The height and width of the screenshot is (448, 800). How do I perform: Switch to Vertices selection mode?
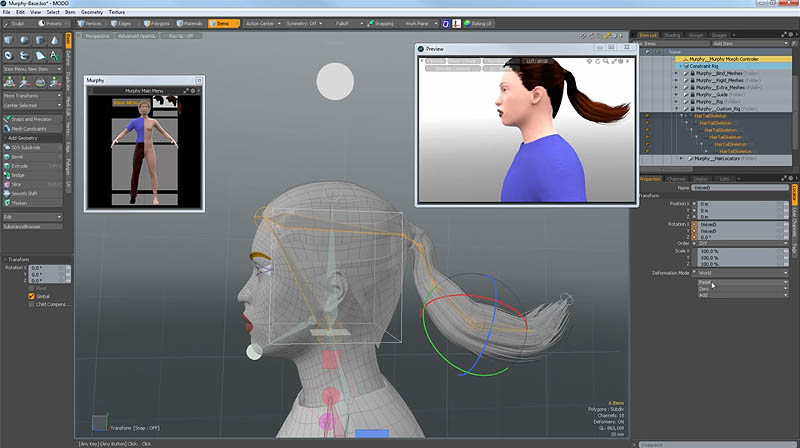(x=89, y=21)
